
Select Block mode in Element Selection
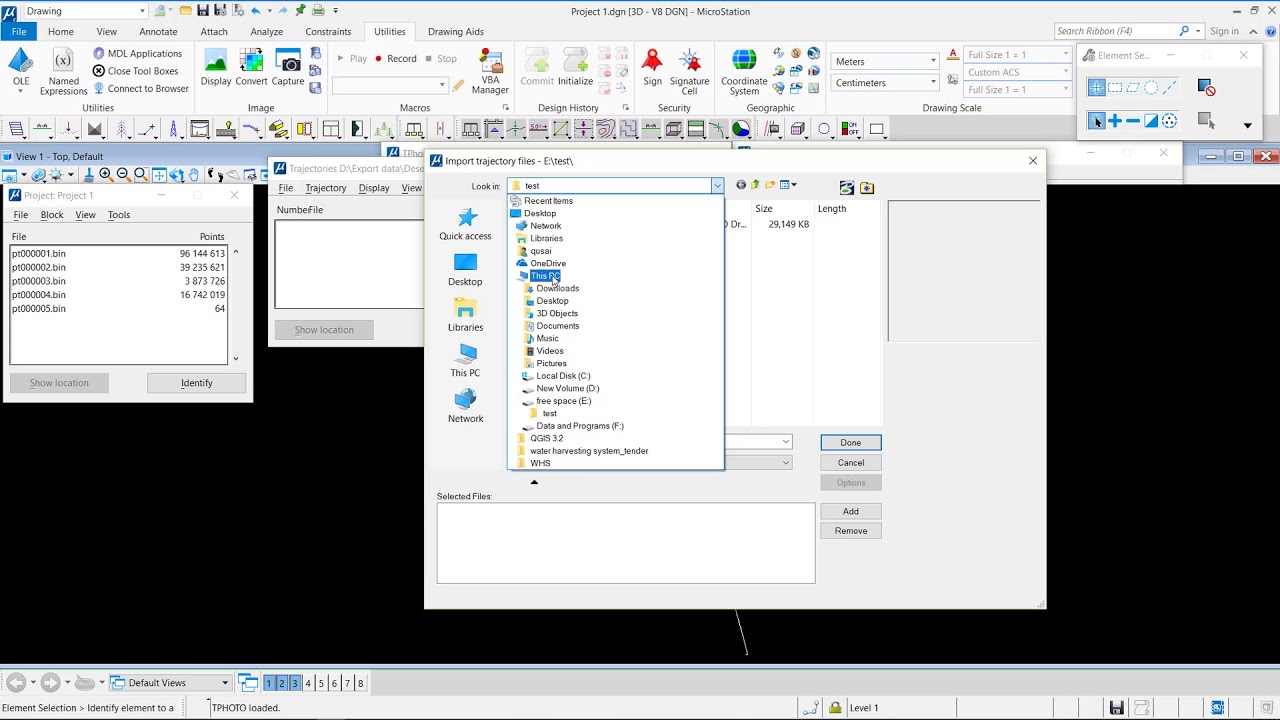click(1115, 88)
